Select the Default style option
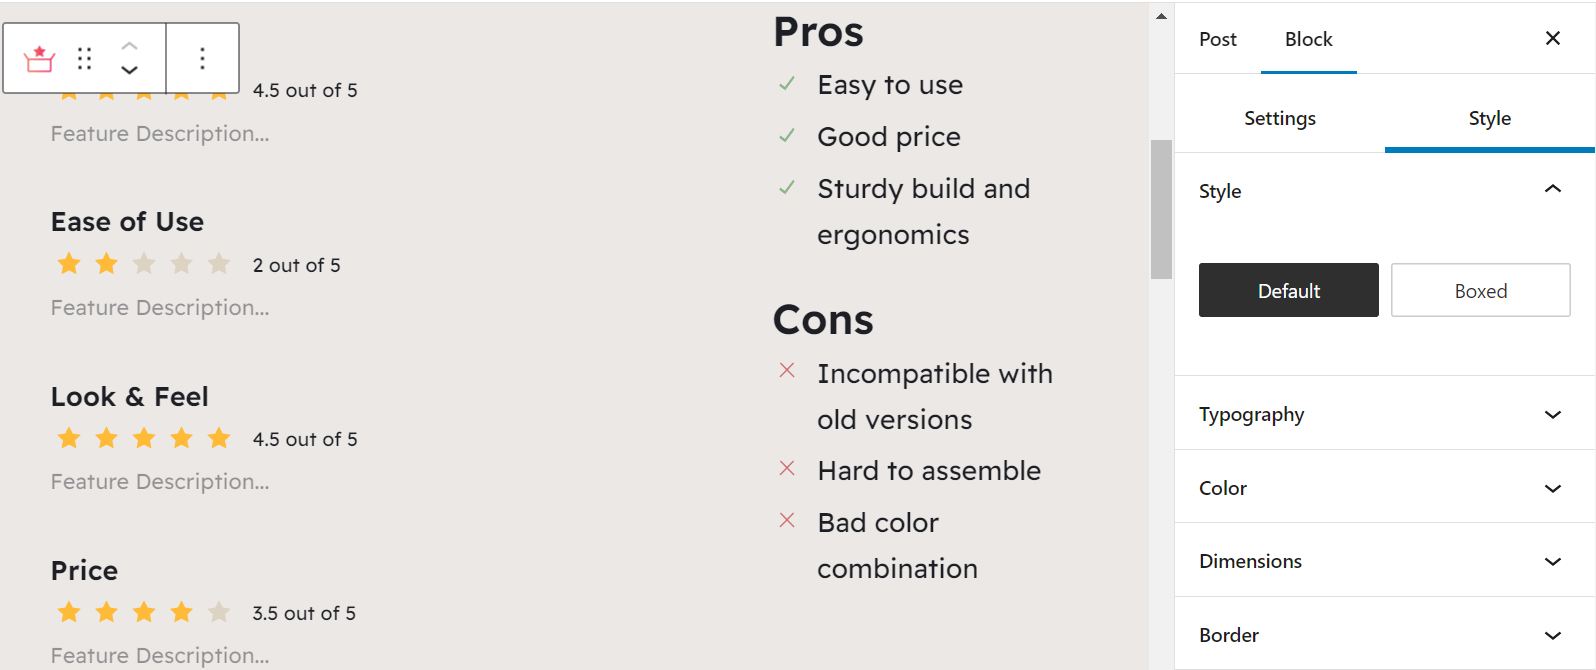The image size is (1596, 670). (1288, 290)
